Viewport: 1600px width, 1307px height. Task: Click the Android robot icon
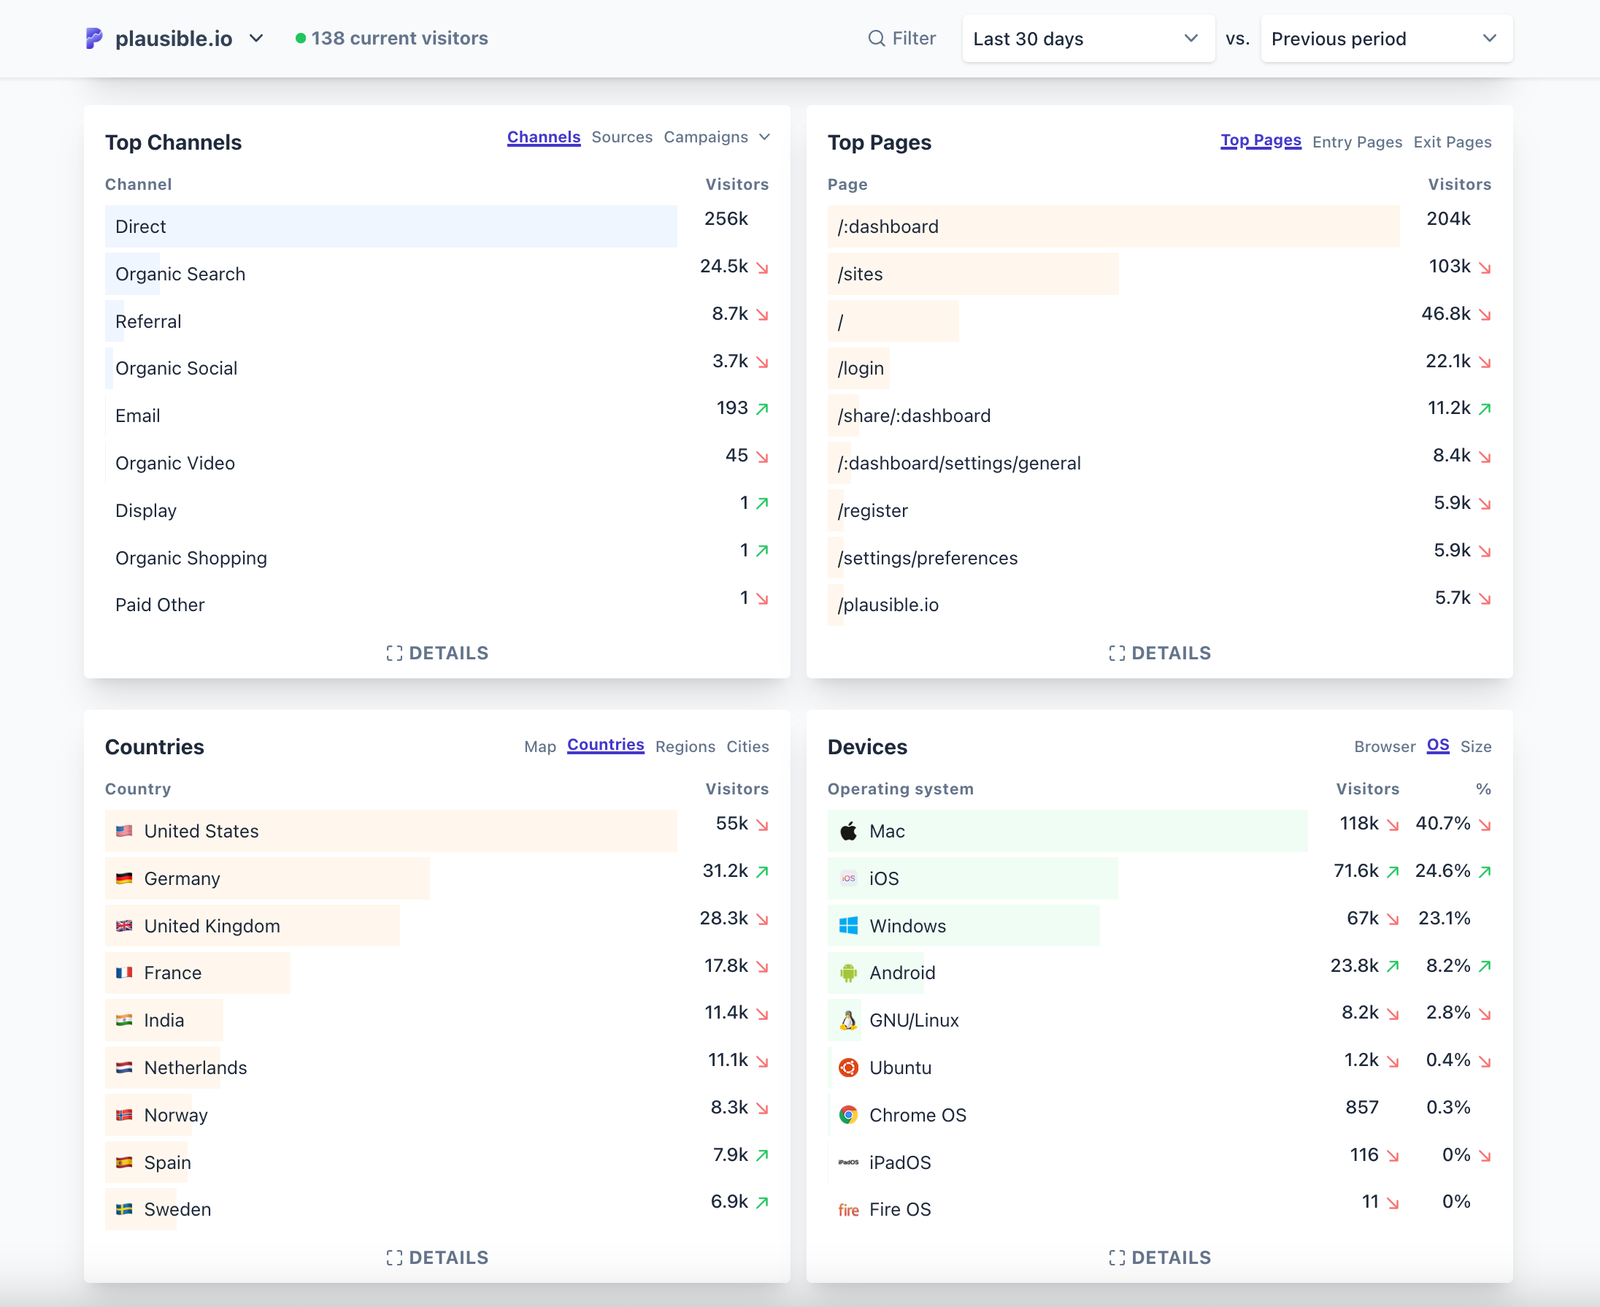tap(848, 973)
